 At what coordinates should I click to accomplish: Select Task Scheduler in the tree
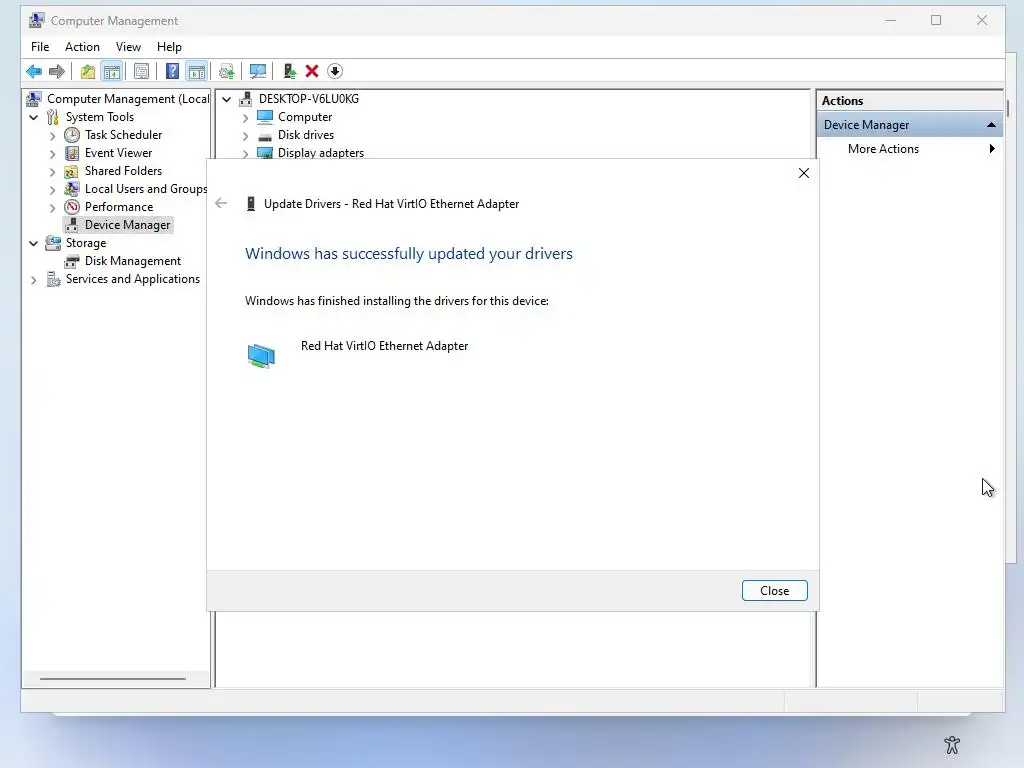coord(123,135)
